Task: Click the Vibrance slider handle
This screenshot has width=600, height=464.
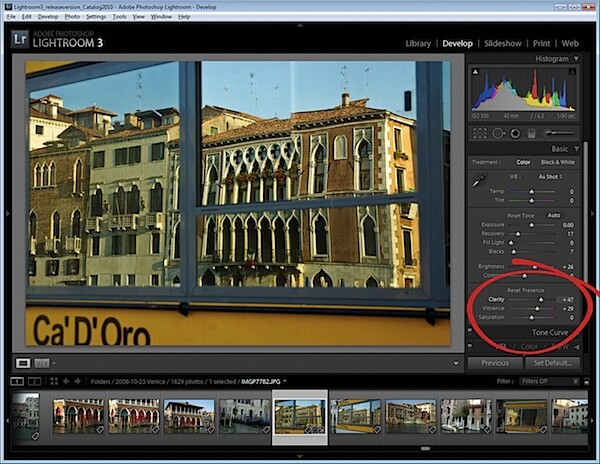Action: (x=537, y=308)
